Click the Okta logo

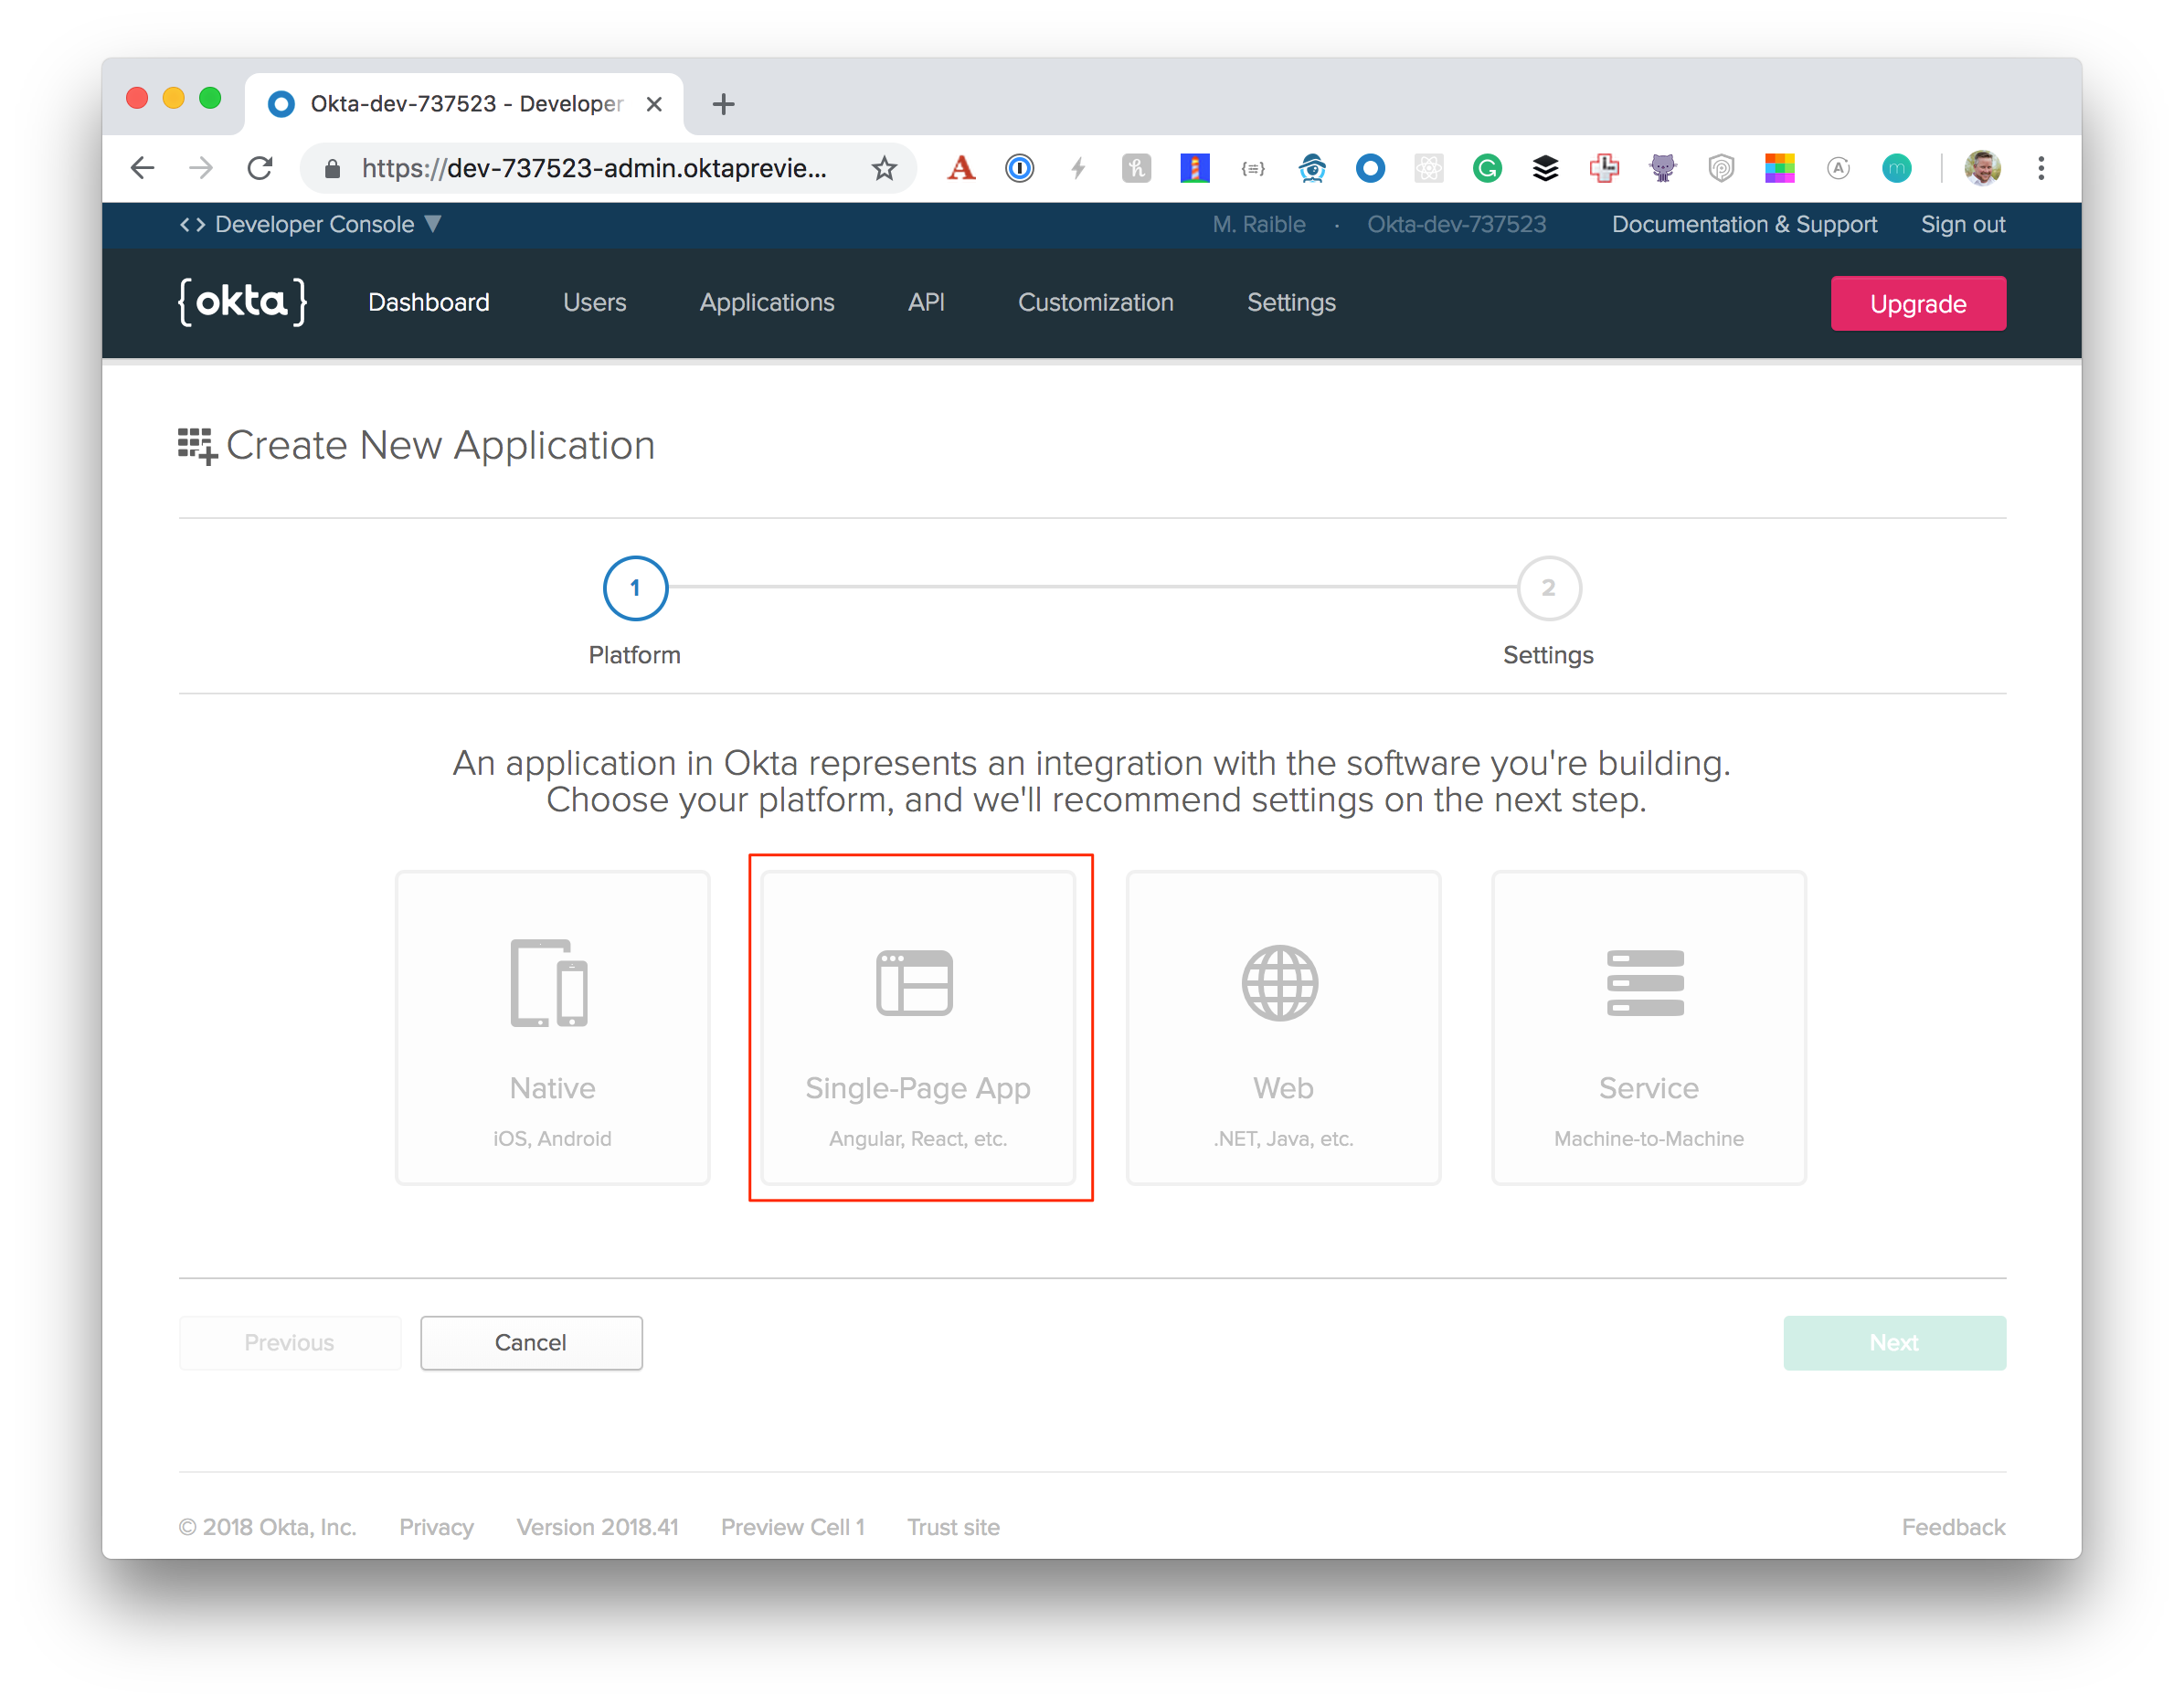tap(242, 302)
